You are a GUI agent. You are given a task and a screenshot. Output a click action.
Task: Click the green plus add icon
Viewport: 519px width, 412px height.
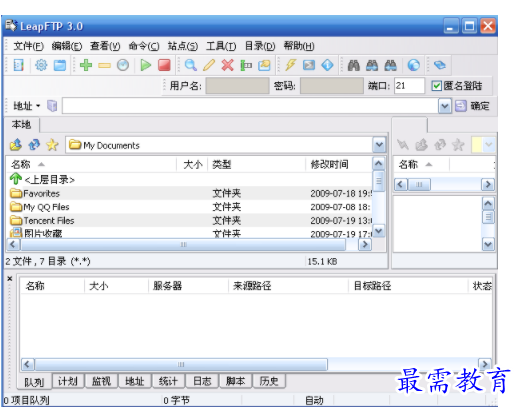(86, 65)
